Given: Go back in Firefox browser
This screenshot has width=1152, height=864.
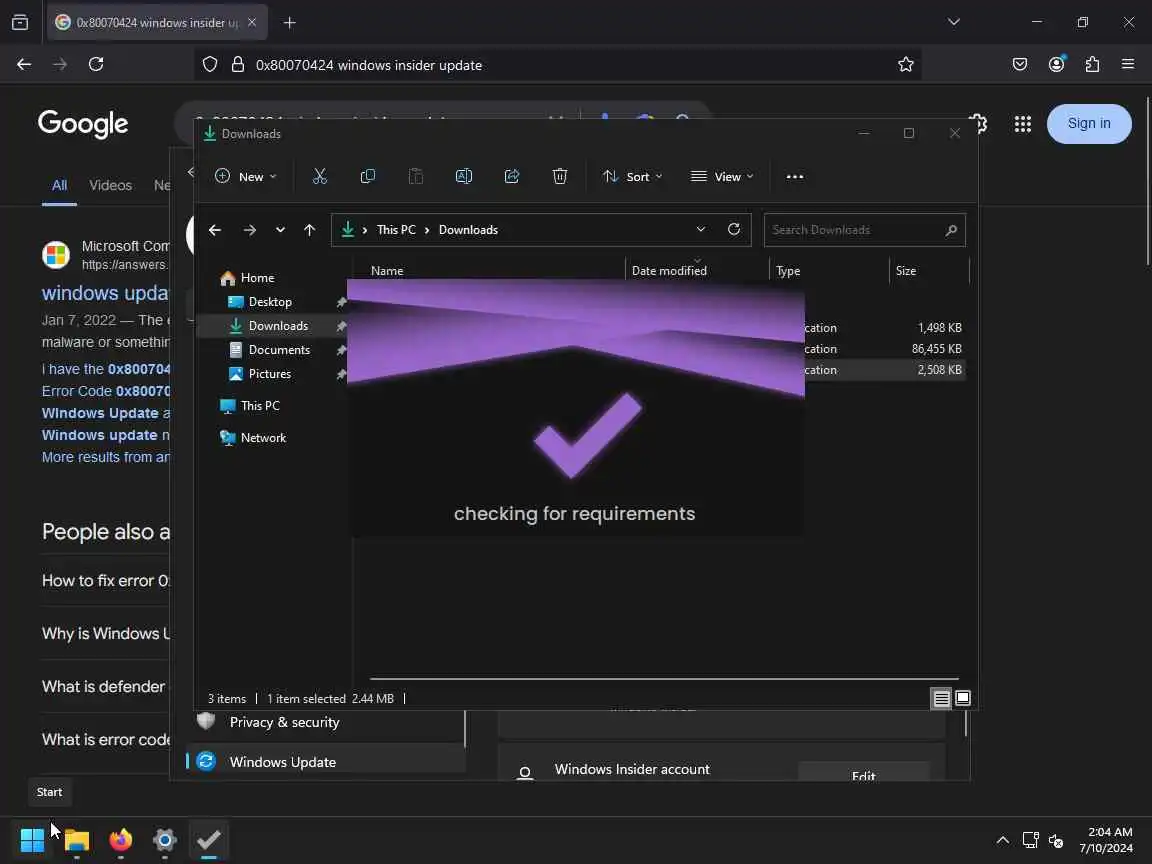Looking at the screenshot, I should pyautogui.click(x=24, y=64).
